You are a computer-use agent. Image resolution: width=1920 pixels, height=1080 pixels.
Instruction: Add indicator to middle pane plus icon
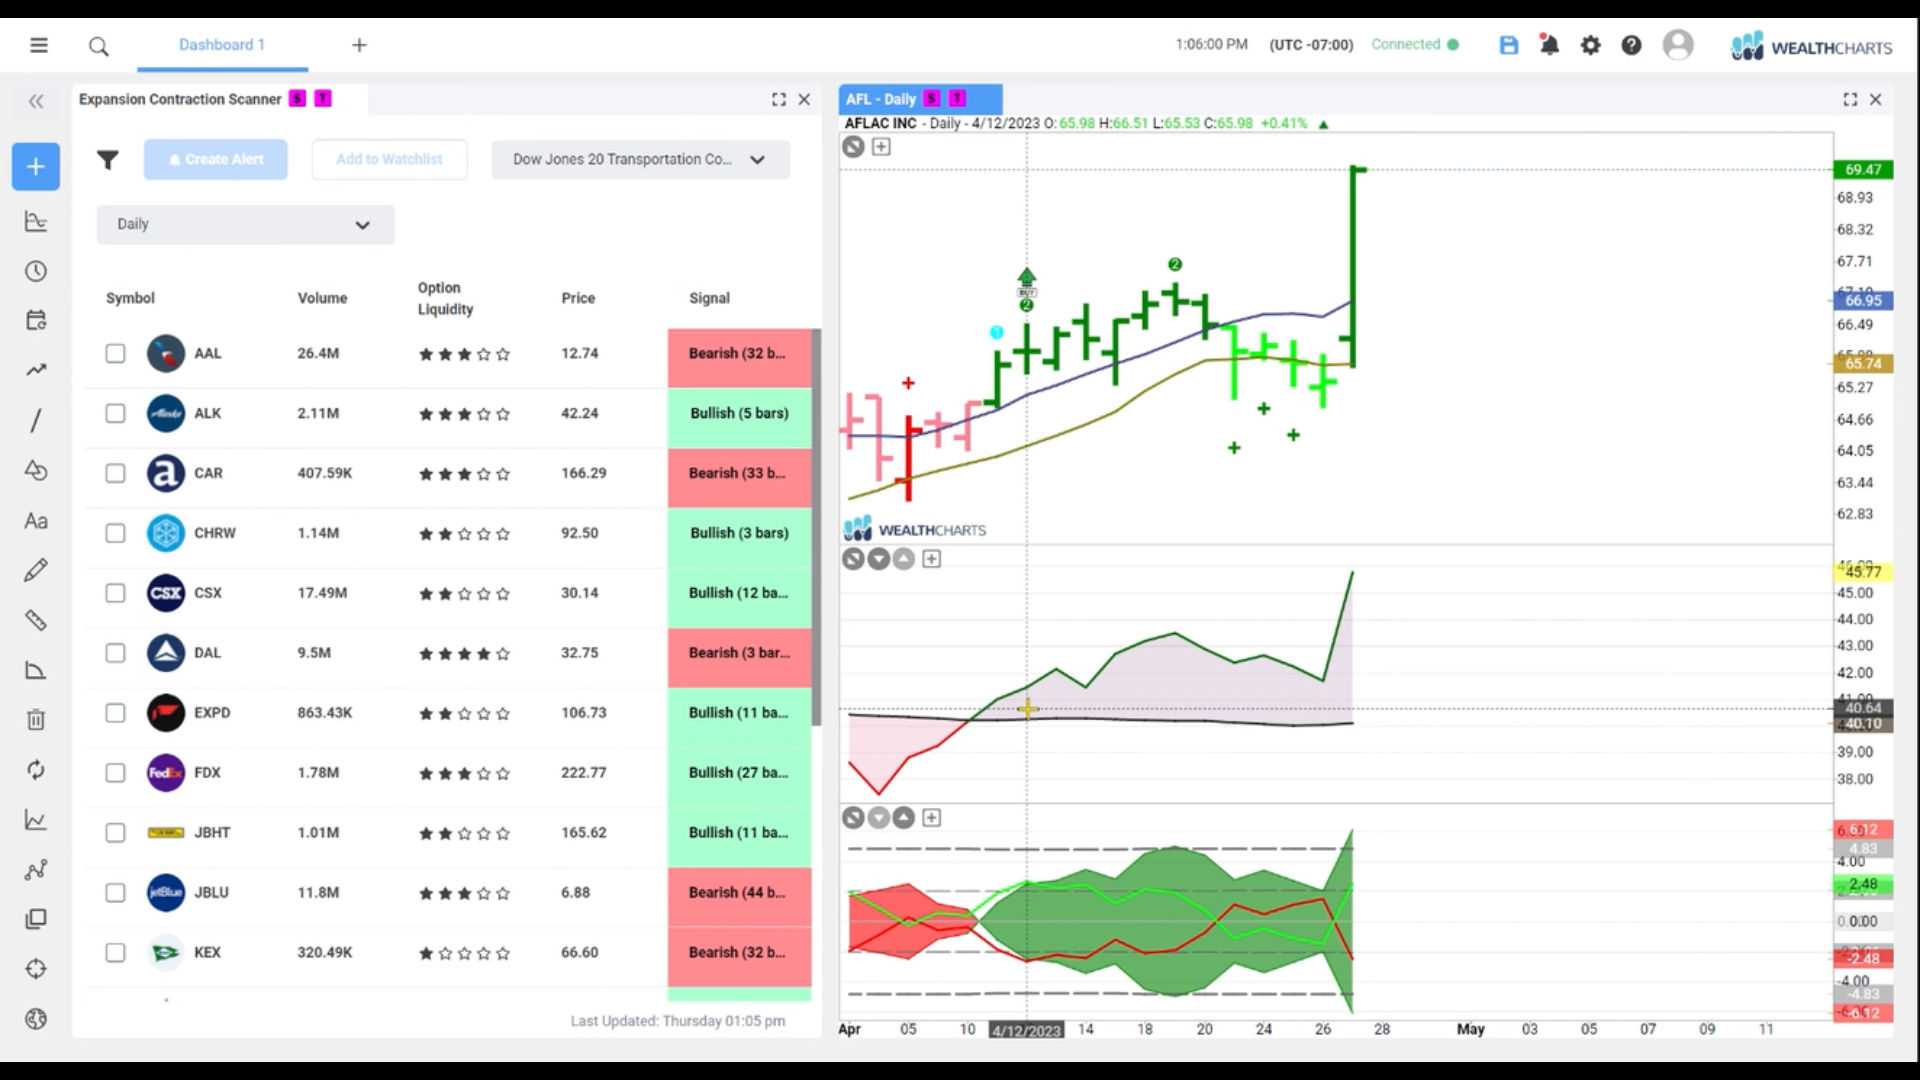931,559
